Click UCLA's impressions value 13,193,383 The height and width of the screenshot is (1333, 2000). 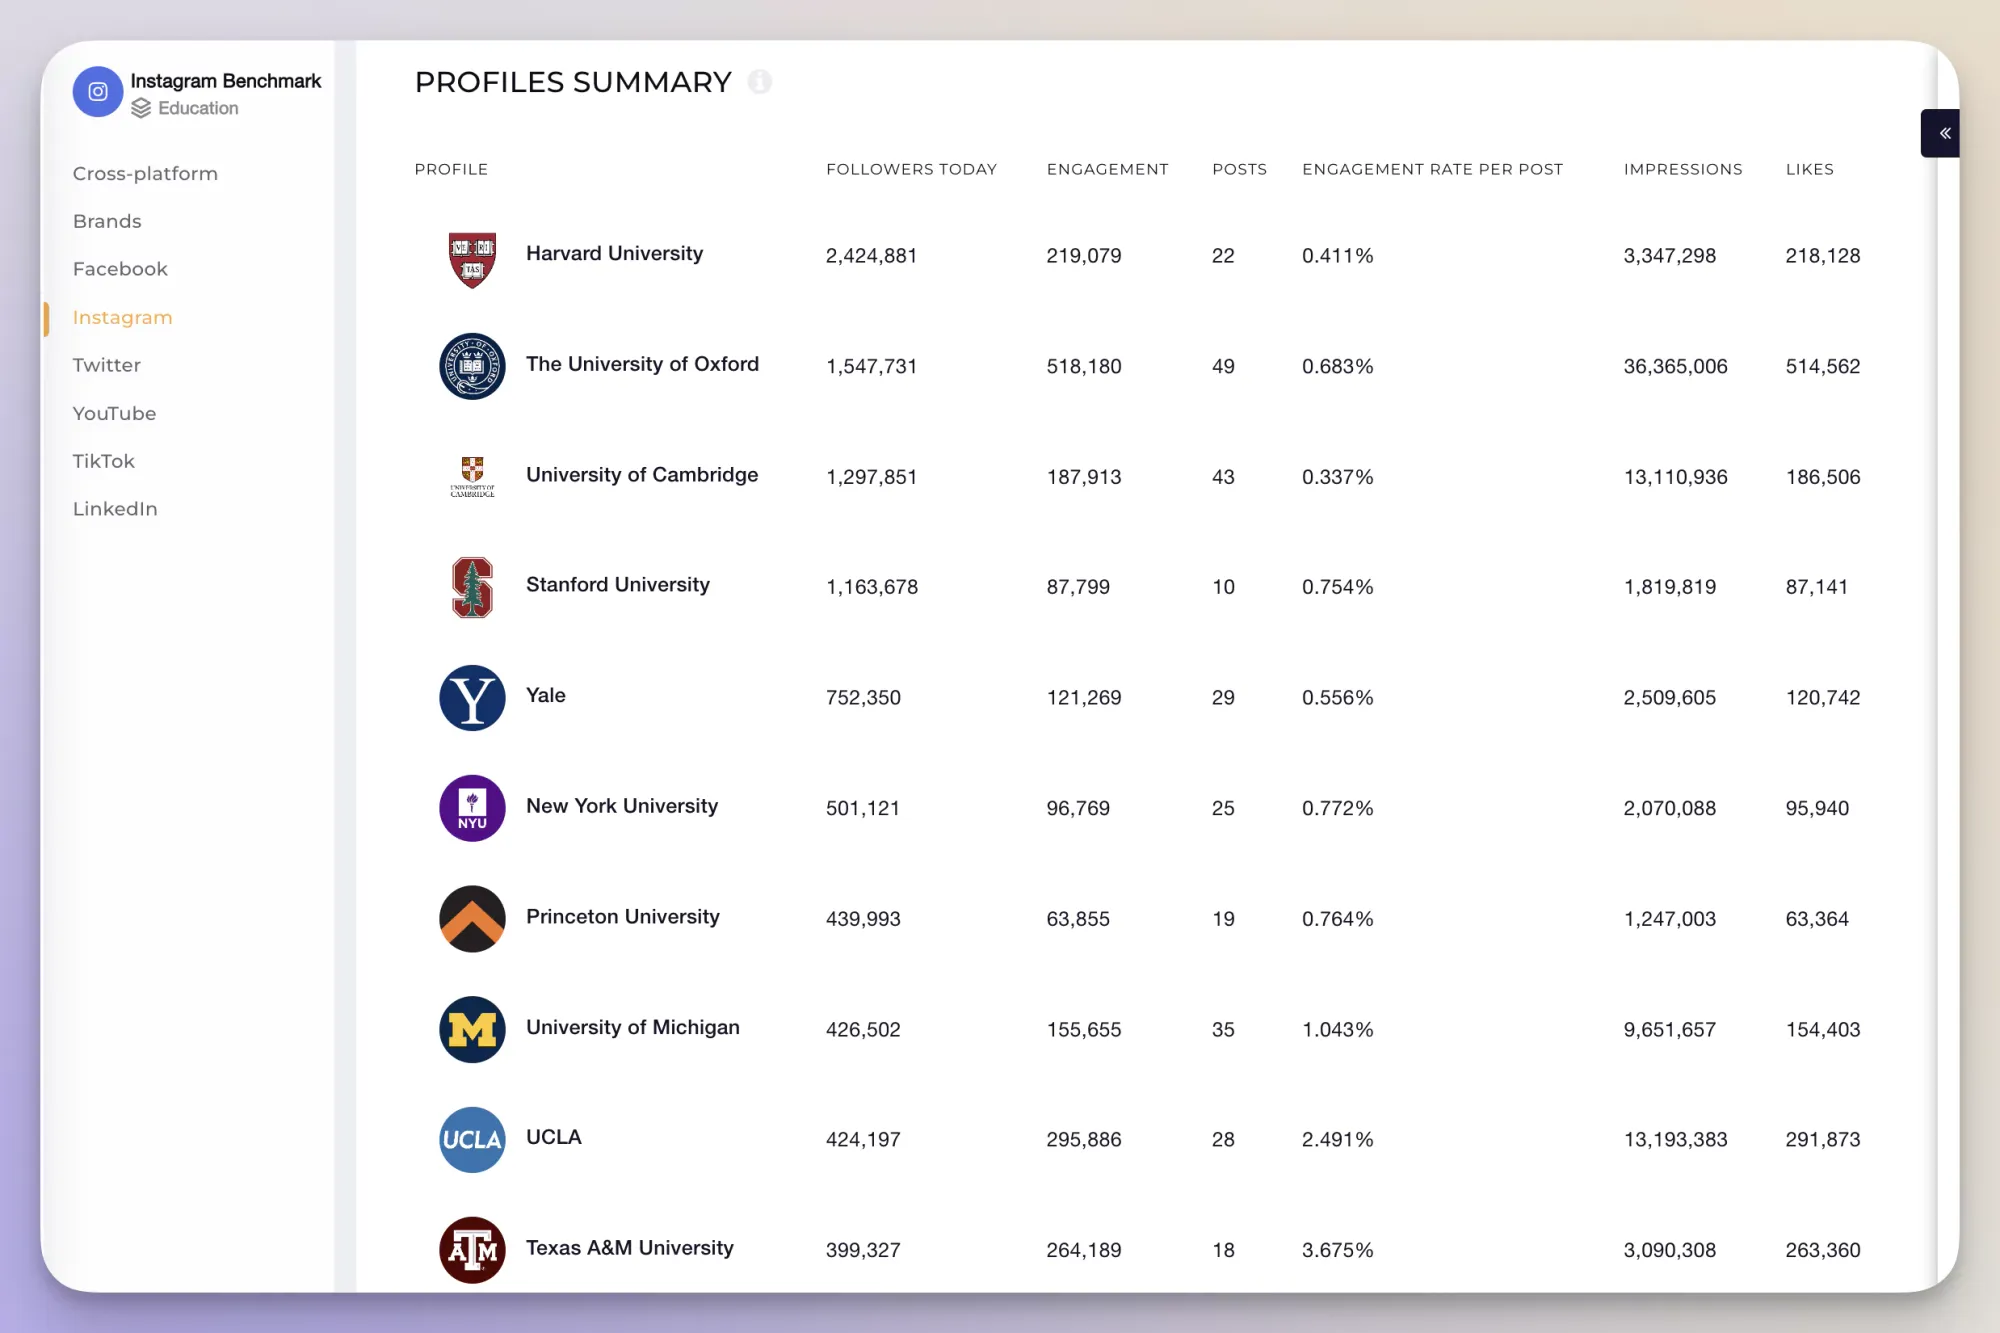(x=1675, y=1140)
